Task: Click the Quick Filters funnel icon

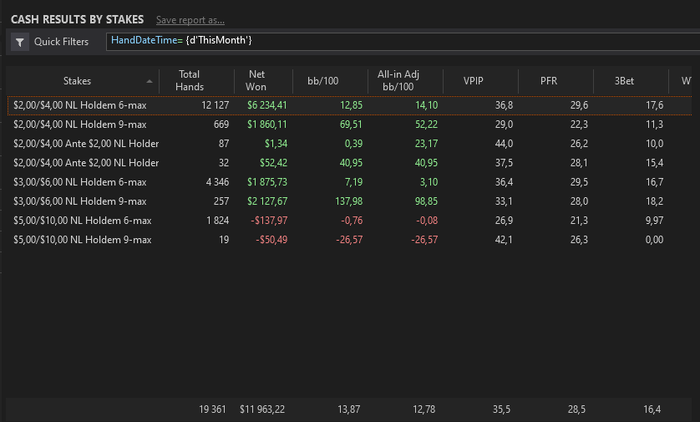Action: pyautogui.click(x=21, y=42)
